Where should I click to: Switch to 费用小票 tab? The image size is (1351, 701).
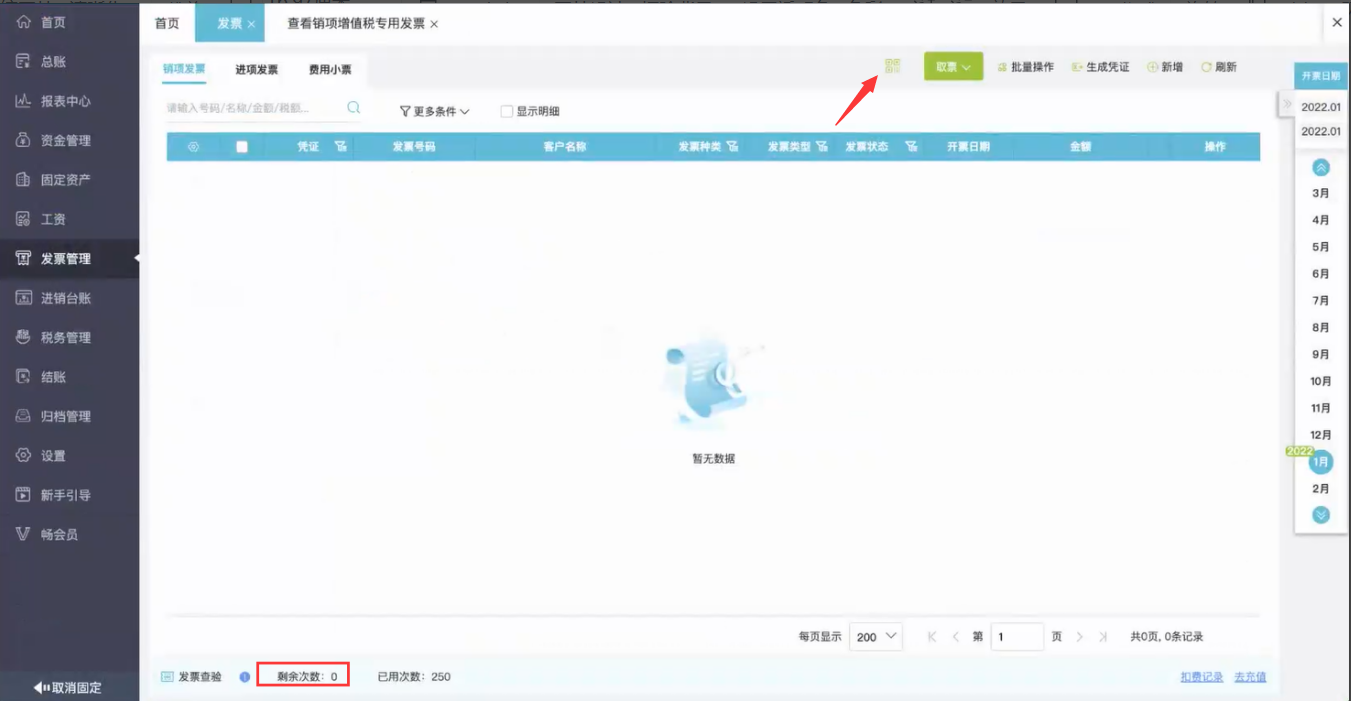(x=330, y=70)
